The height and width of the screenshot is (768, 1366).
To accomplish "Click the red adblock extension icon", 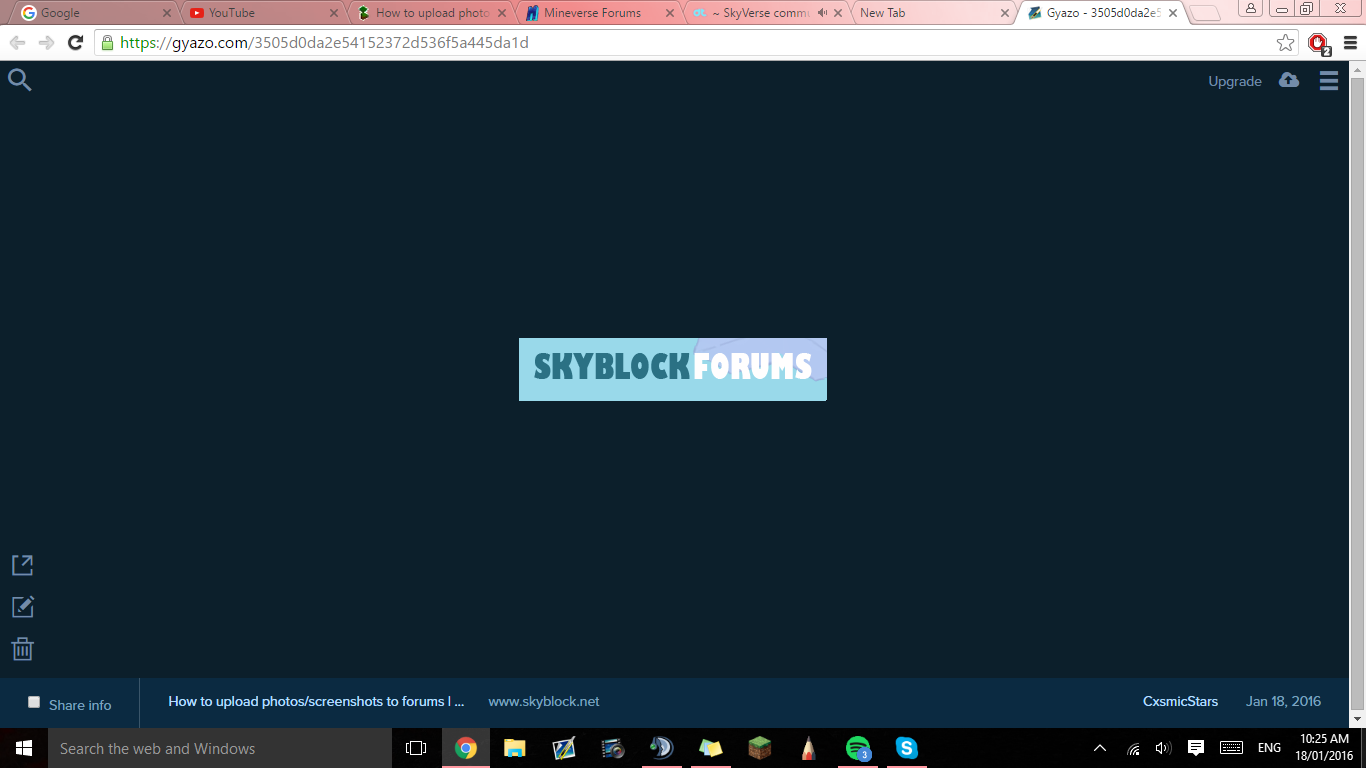I will coord(1319,43).
